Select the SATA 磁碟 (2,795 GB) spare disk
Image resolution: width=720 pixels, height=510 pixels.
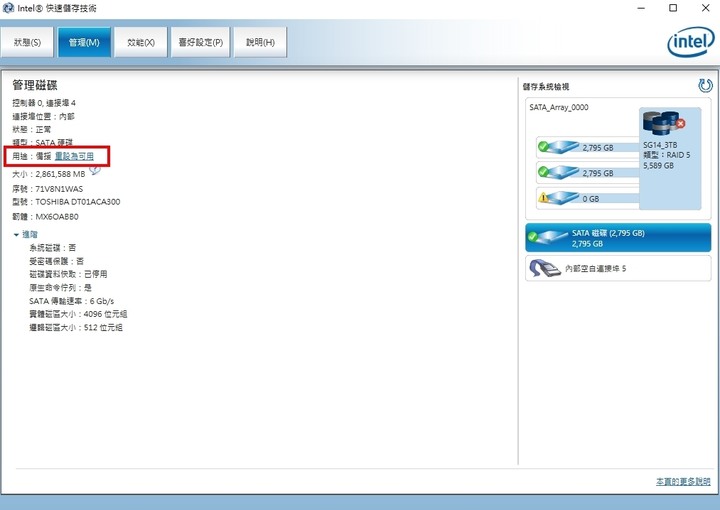pyautogui.click(x=618, y=238)
